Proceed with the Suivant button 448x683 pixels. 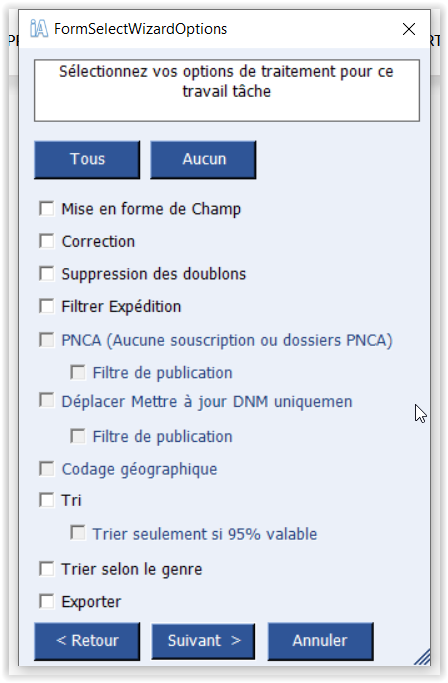pos(204,641)
